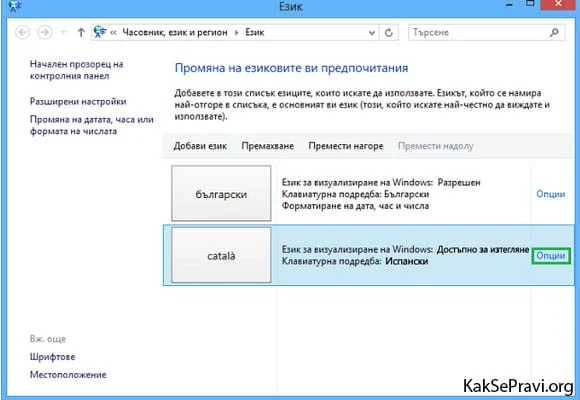Select the български language tile
This screenshot has width=580, height=400.
click(221, 194)
